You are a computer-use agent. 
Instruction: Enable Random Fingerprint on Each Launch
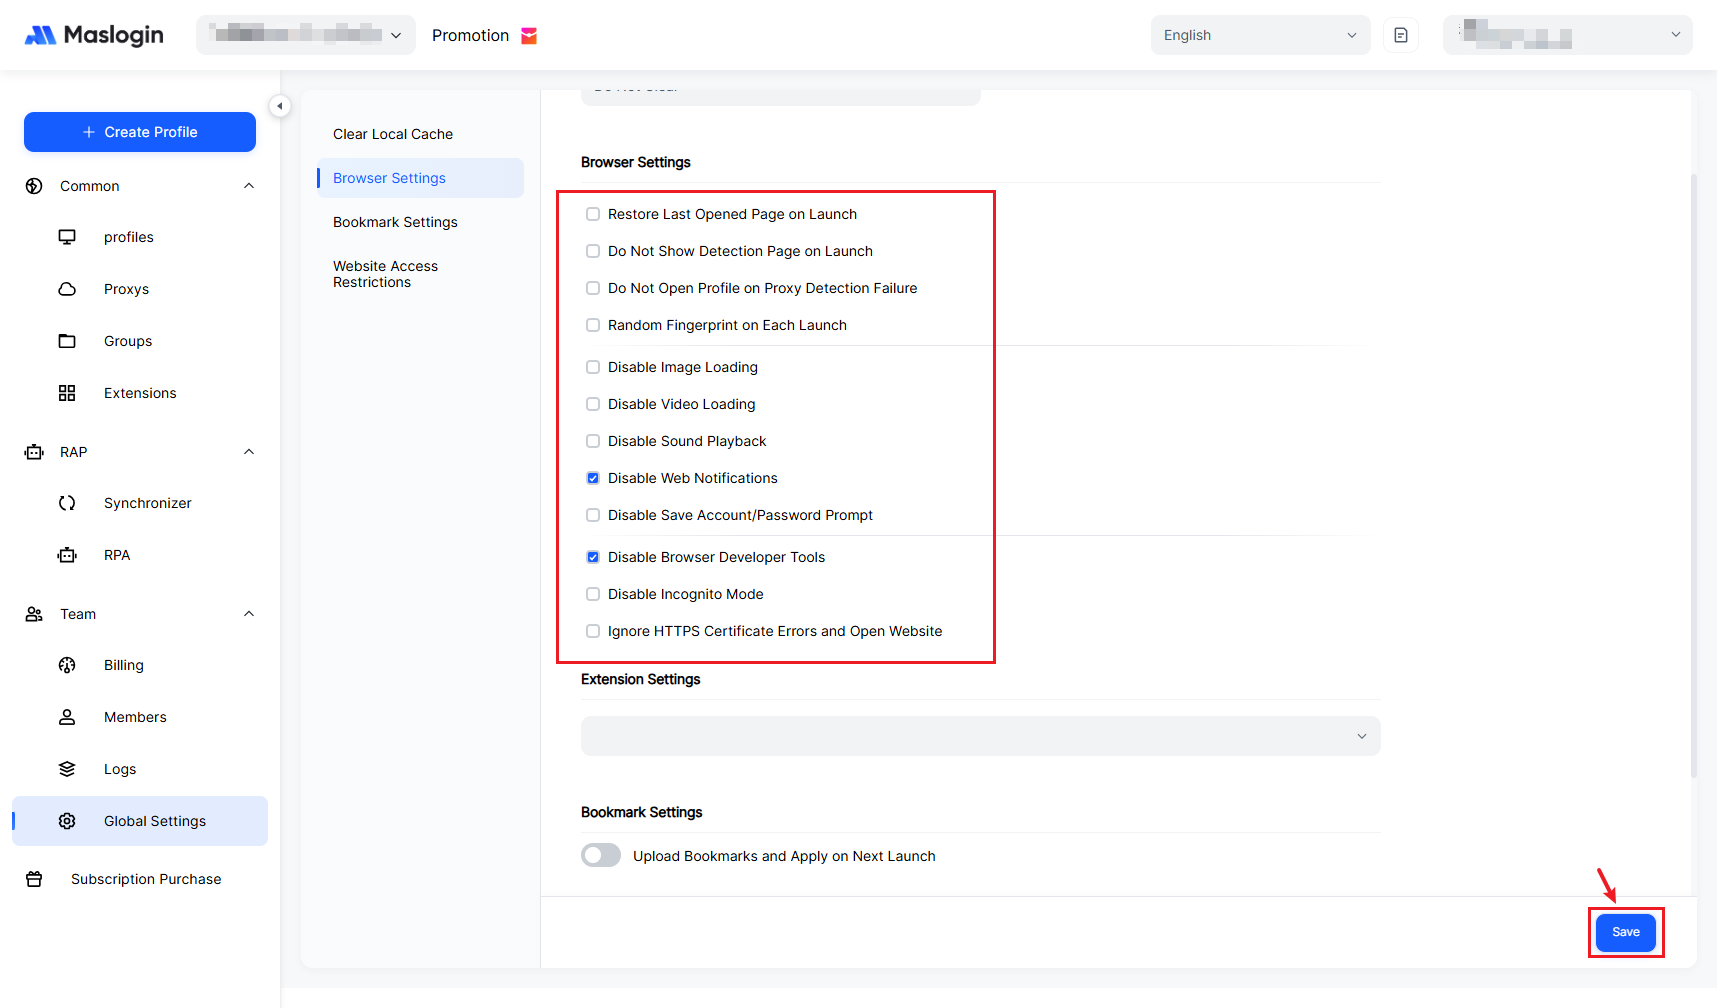coord(593,325)
